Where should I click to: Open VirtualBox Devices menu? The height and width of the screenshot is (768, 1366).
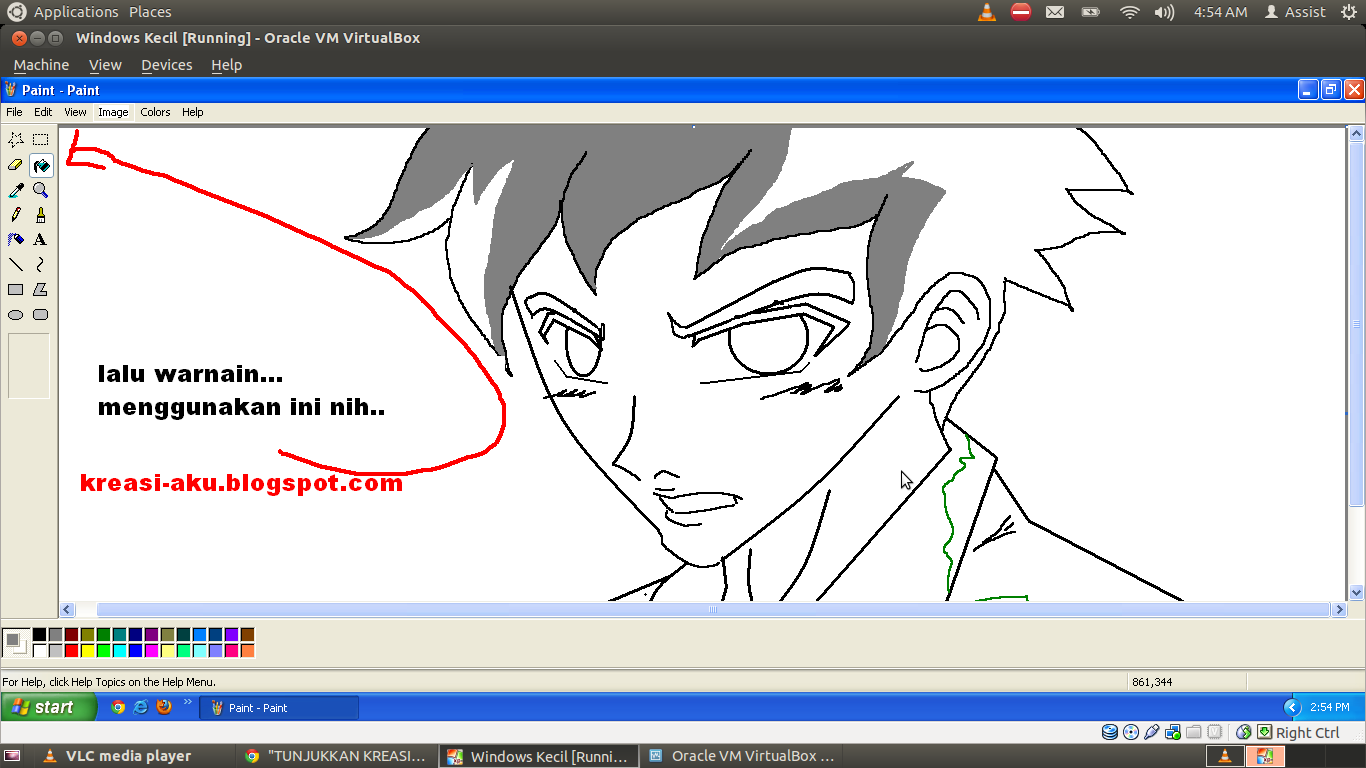tap(166, 65)
